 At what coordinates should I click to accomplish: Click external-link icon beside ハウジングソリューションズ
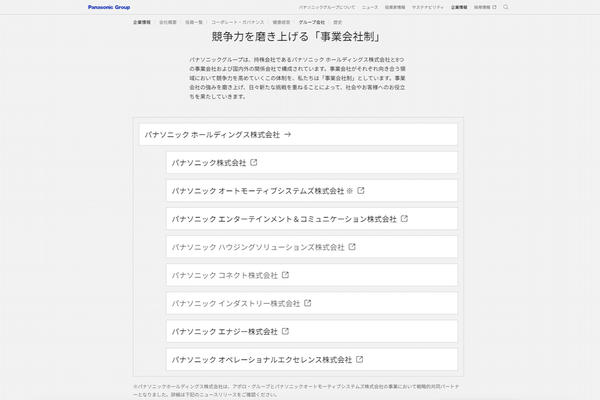[x=352, y=247]
